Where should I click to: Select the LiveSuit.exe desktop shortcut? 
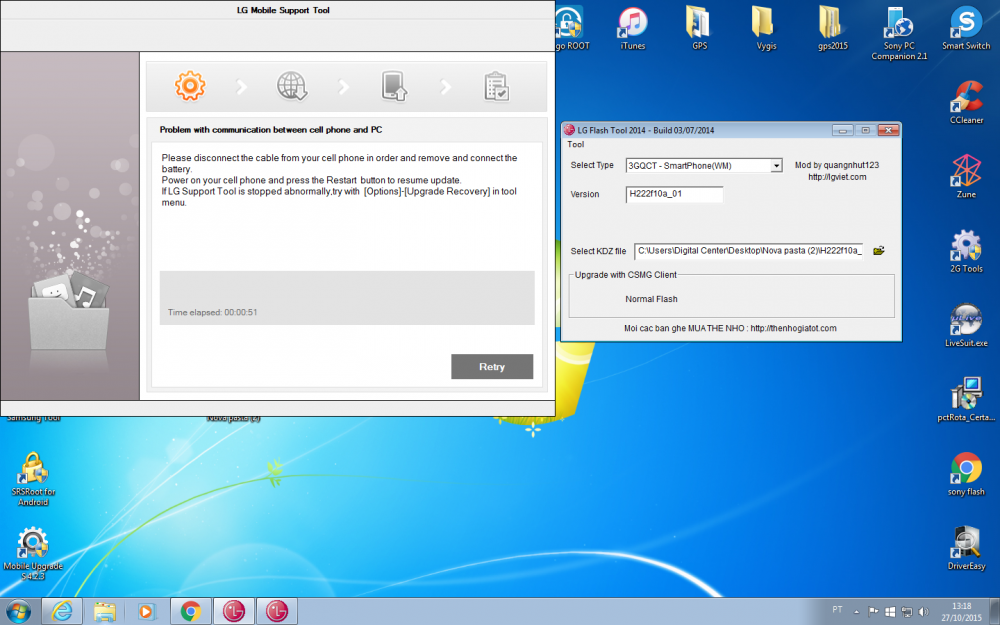(966, 325)
